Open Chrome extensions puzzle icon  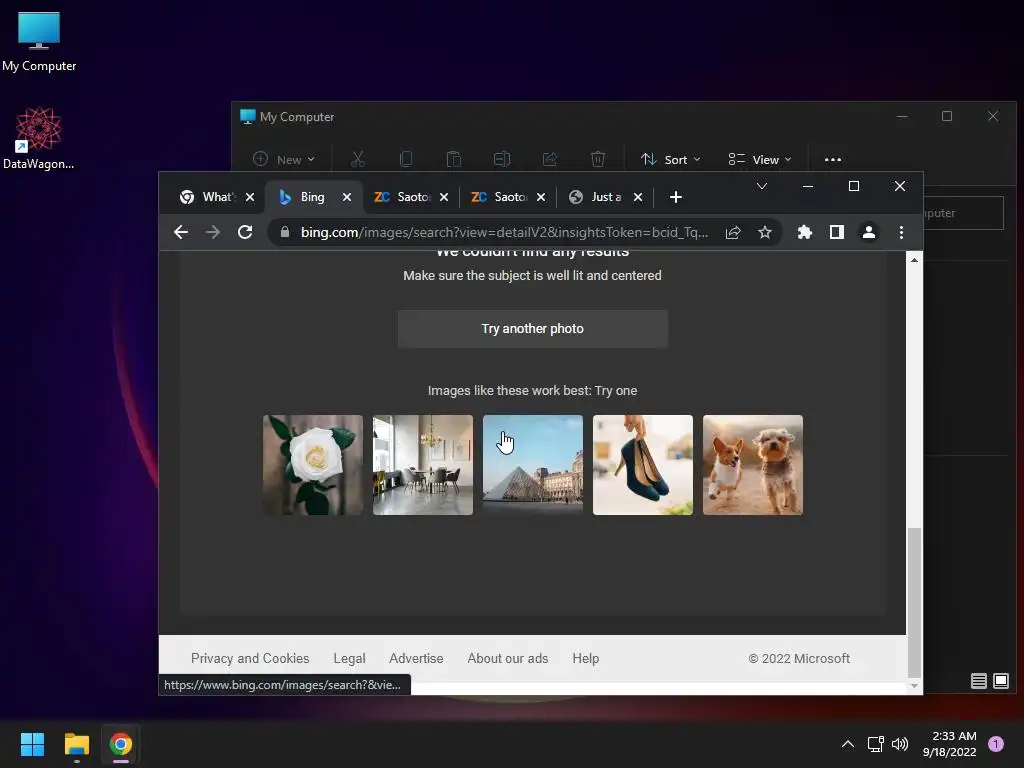805,232
